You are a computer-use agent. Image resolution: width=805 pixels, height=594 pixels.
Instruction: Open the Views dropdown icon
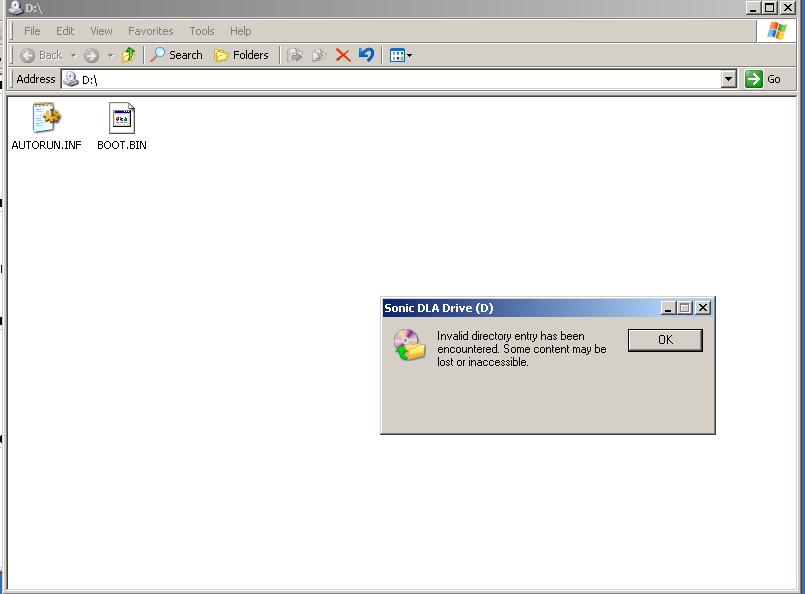pos(400,55)
